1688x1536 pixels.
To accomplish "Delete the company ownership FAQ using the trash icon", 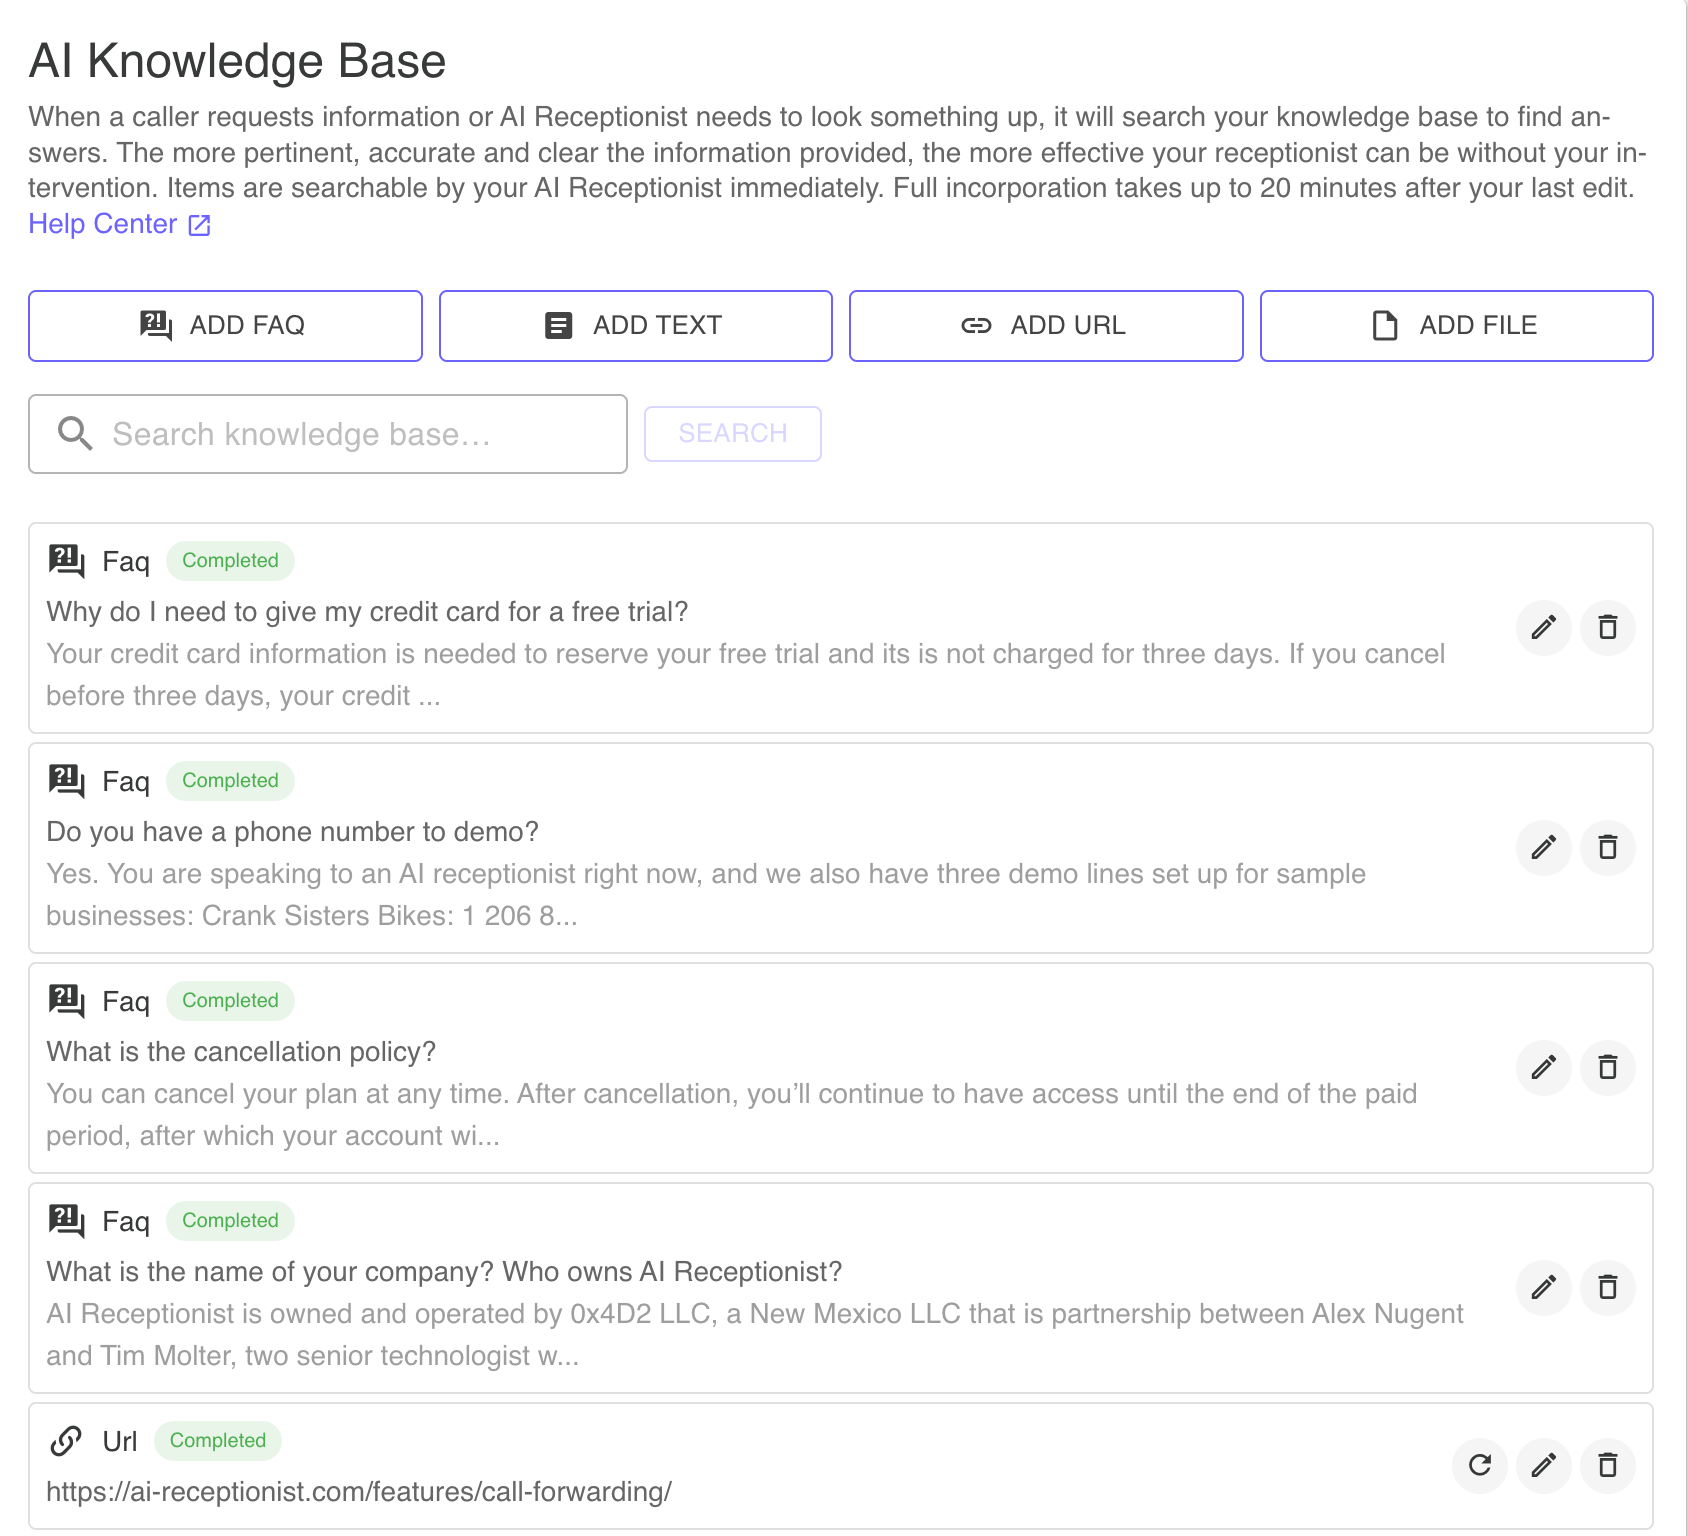I will click(1608, 1288).
